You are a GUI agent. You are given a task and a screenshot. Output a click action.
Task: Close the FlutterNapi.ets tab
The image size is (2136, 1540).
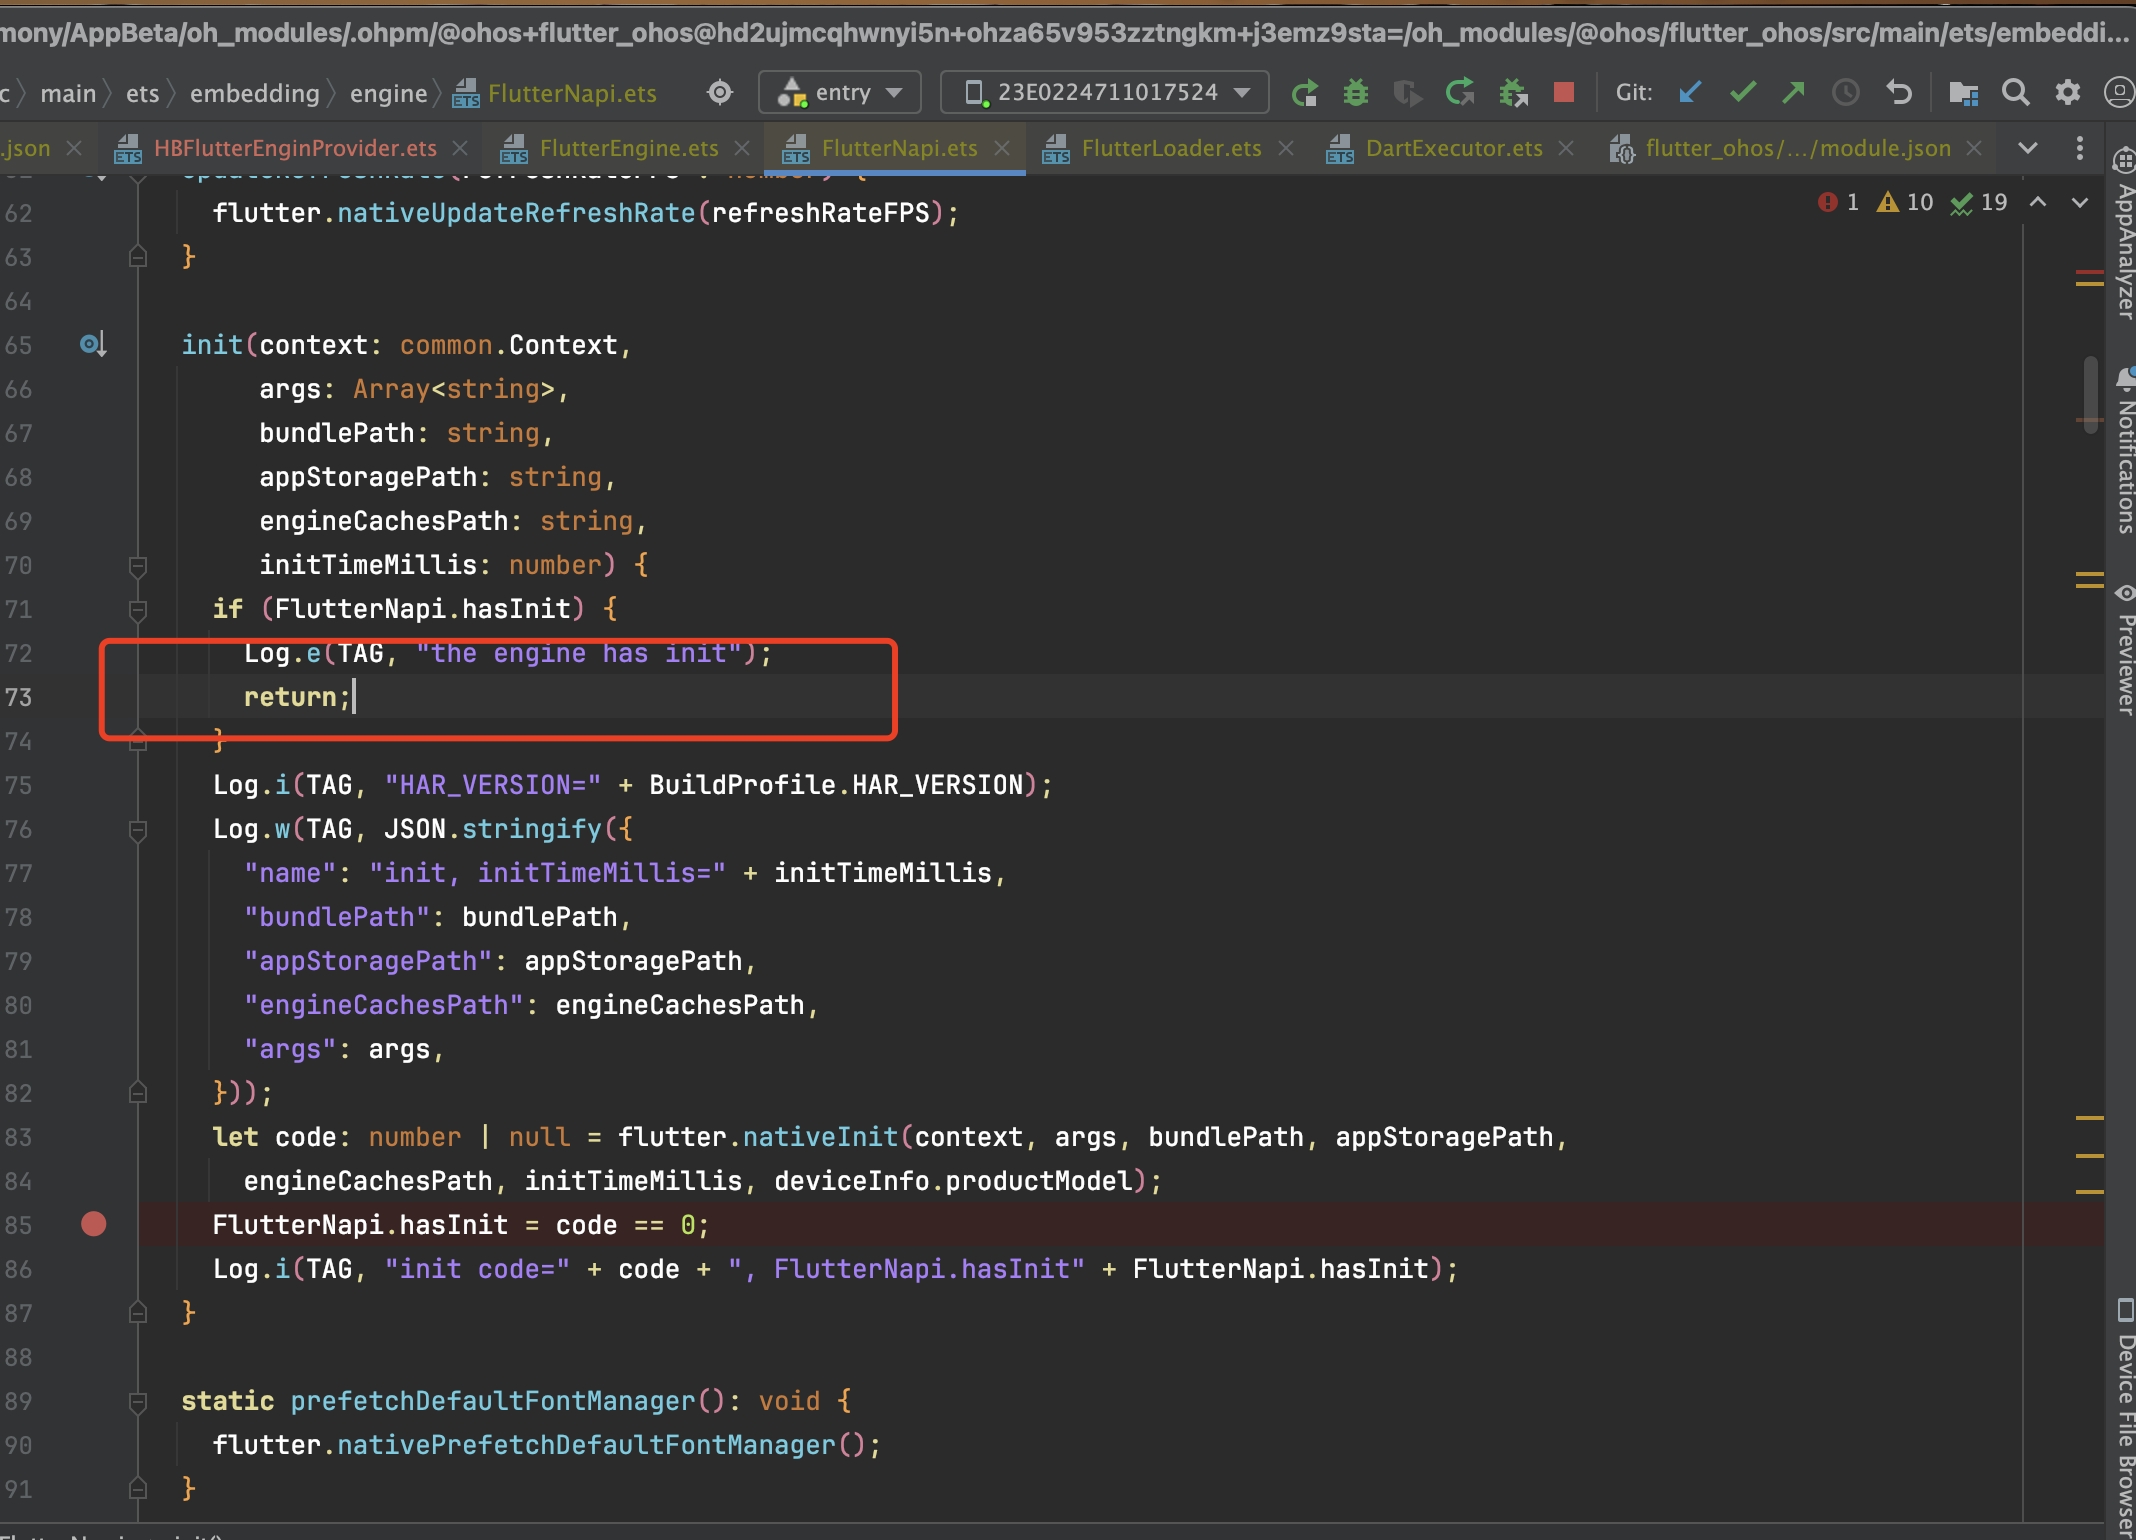1002,148
